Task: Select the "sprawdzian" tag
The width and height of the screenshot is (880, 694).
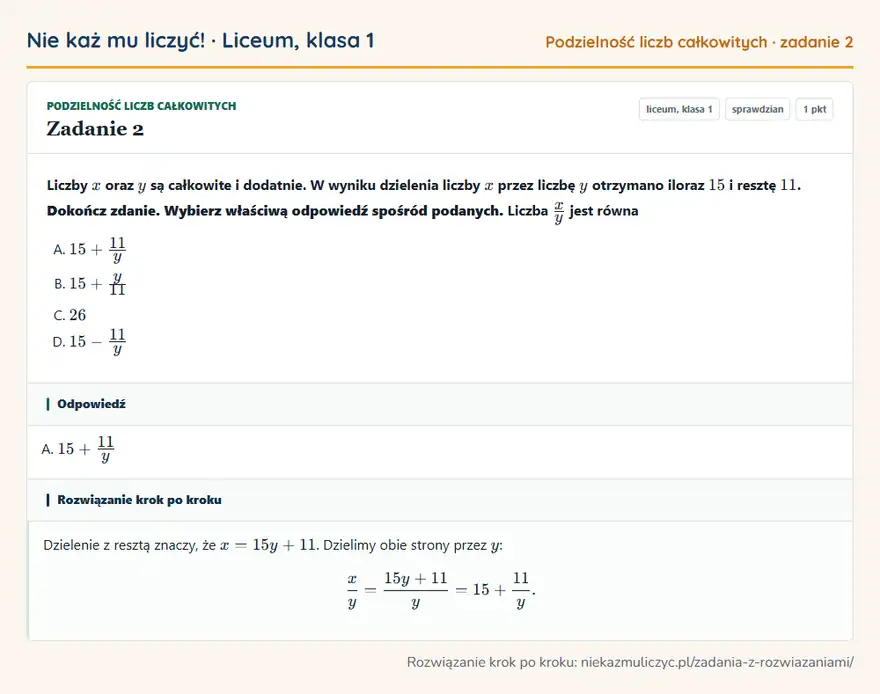Action: [x=757, y=109]
